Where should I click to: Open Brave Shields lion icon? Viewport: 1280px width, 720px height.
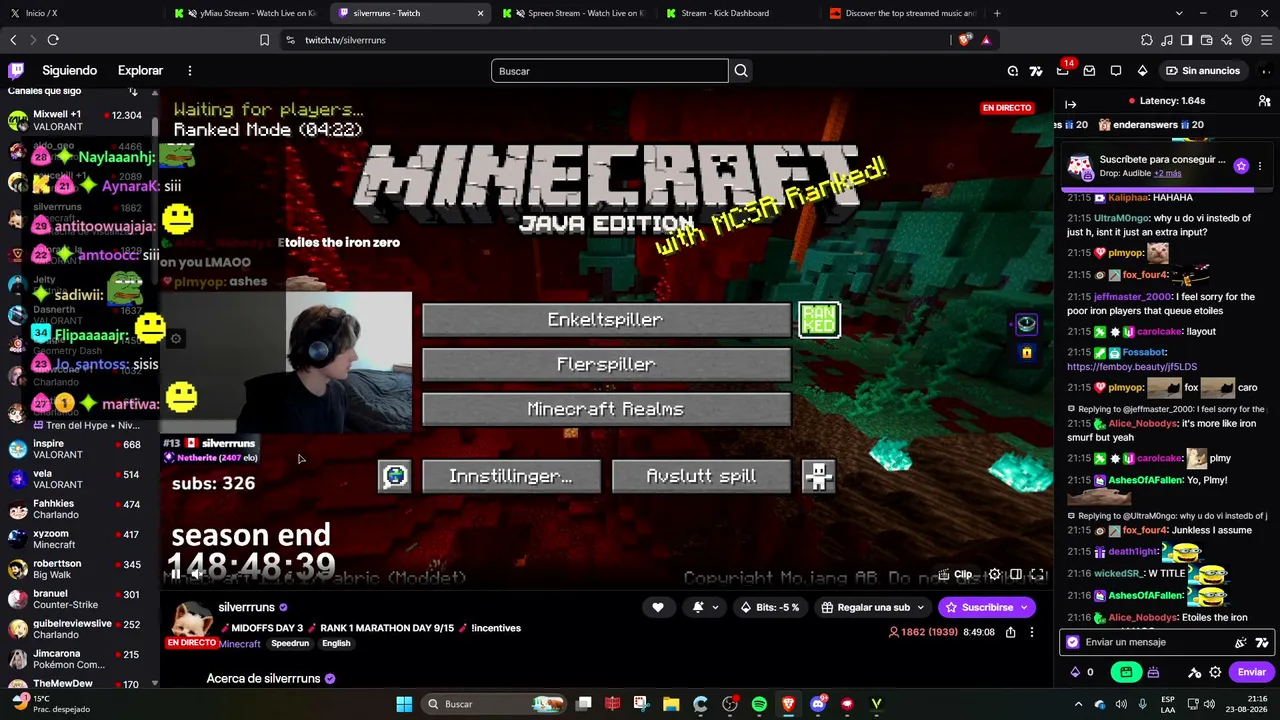964,40
